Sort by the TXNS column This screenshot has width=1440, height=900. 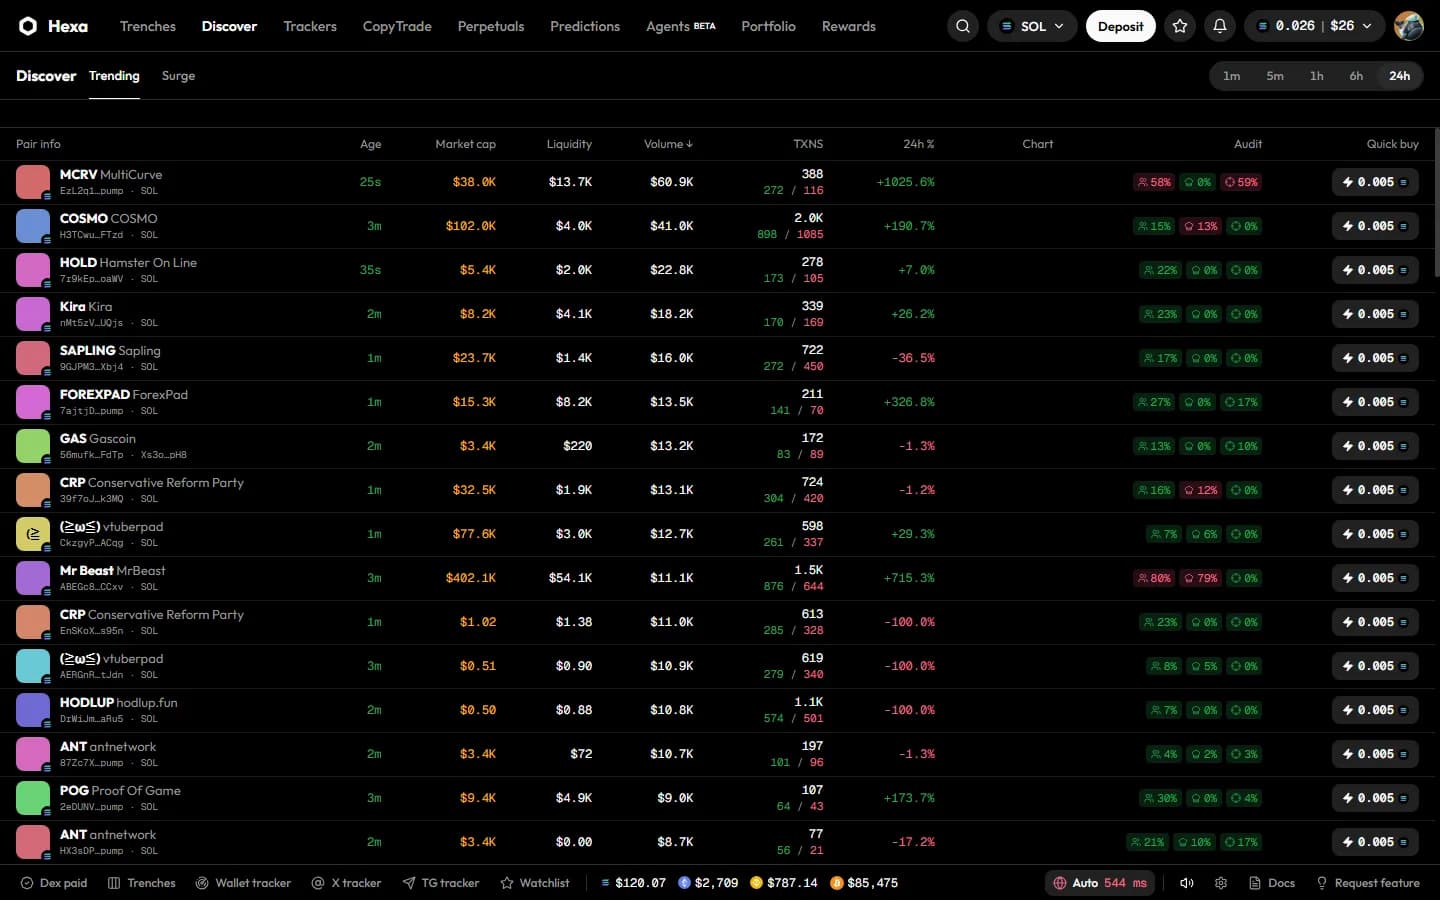pyautogui.click(x=808, y=144)
